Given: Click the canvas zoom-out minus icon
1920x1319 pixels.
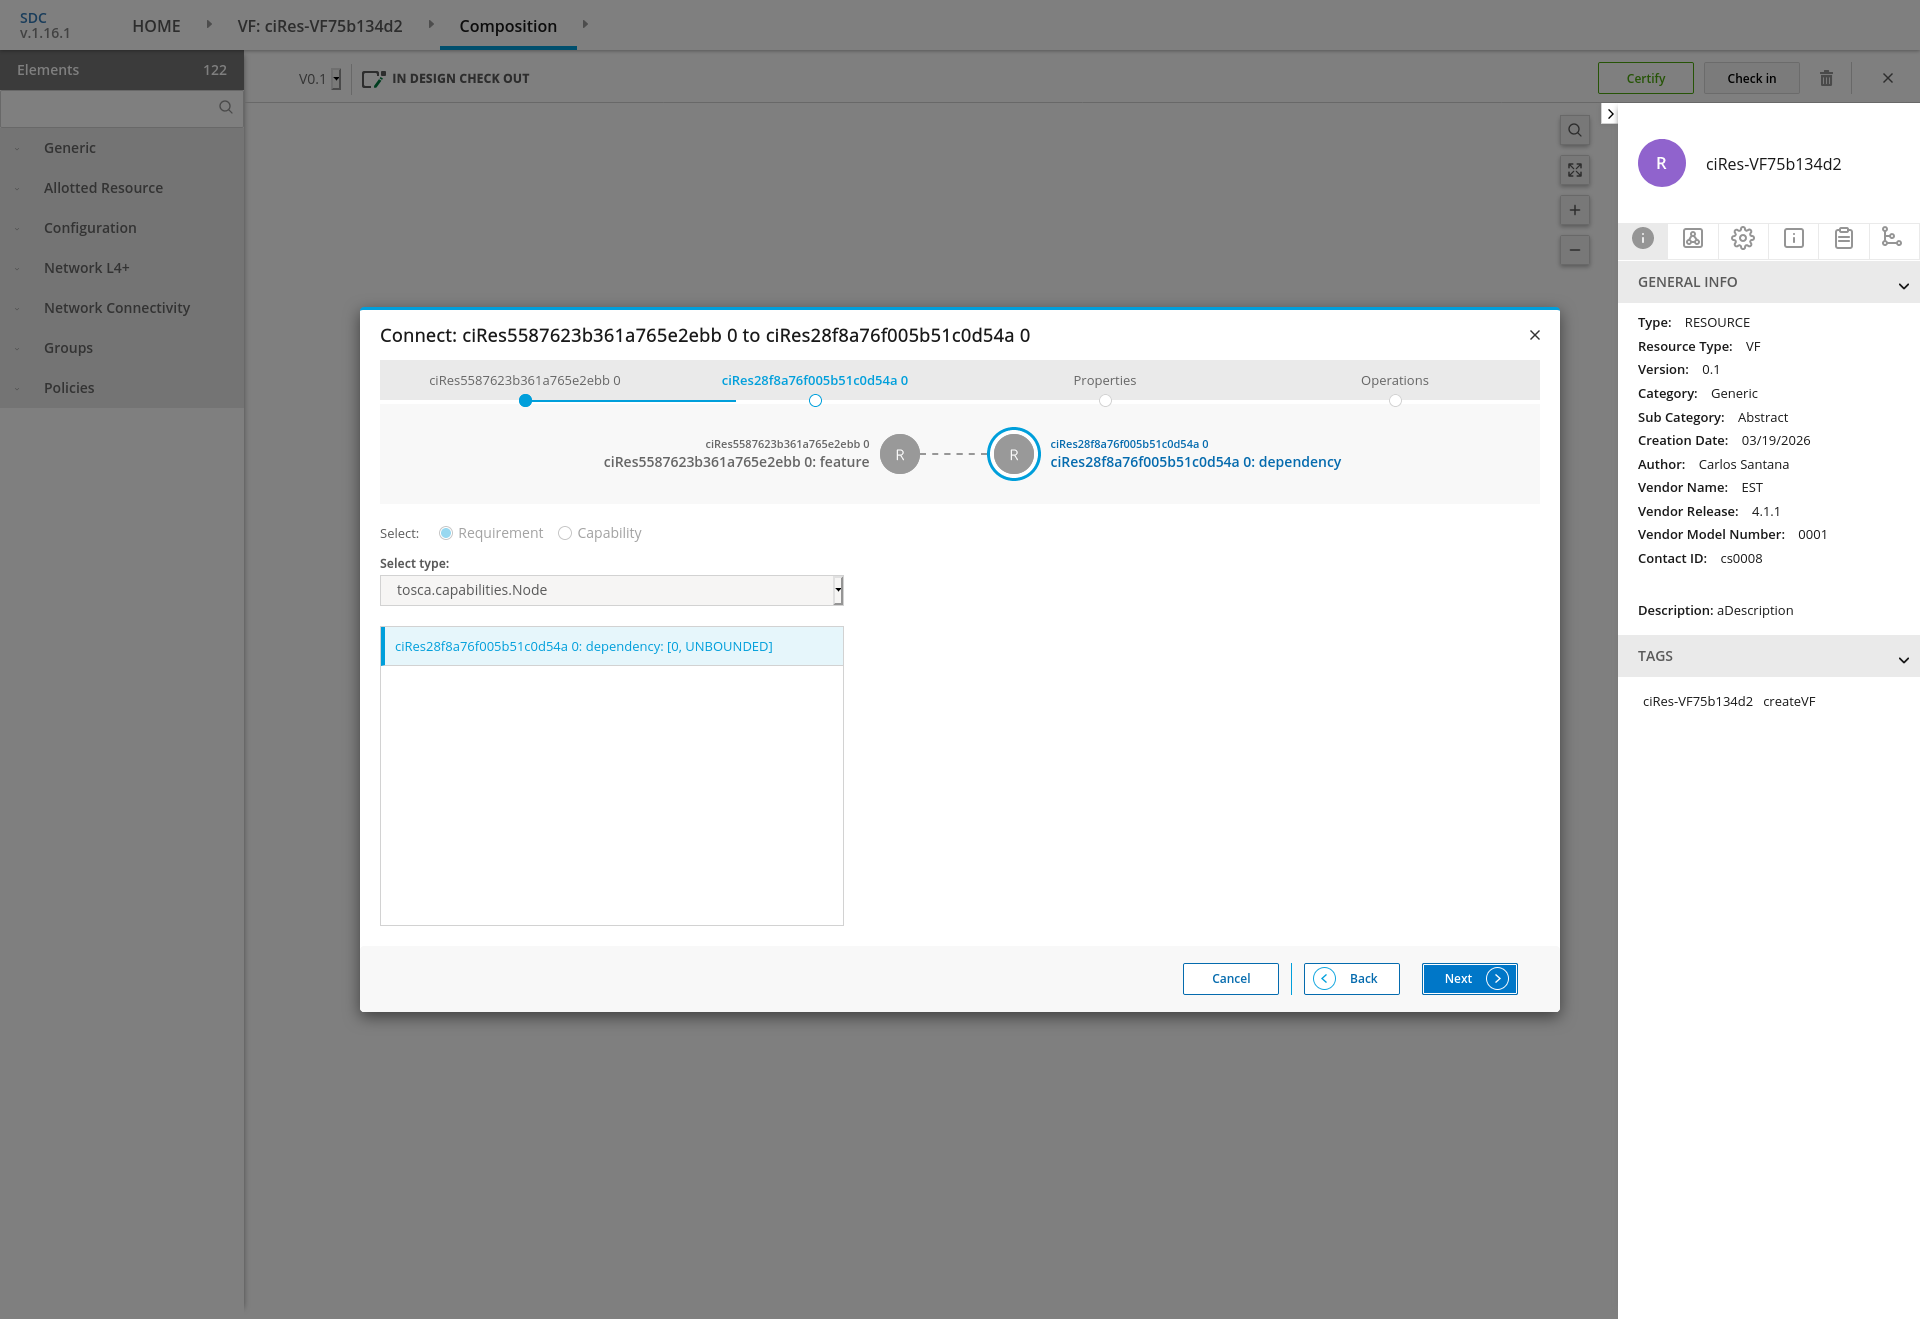Looking at the screenshot, I should tap(1575, 250).
